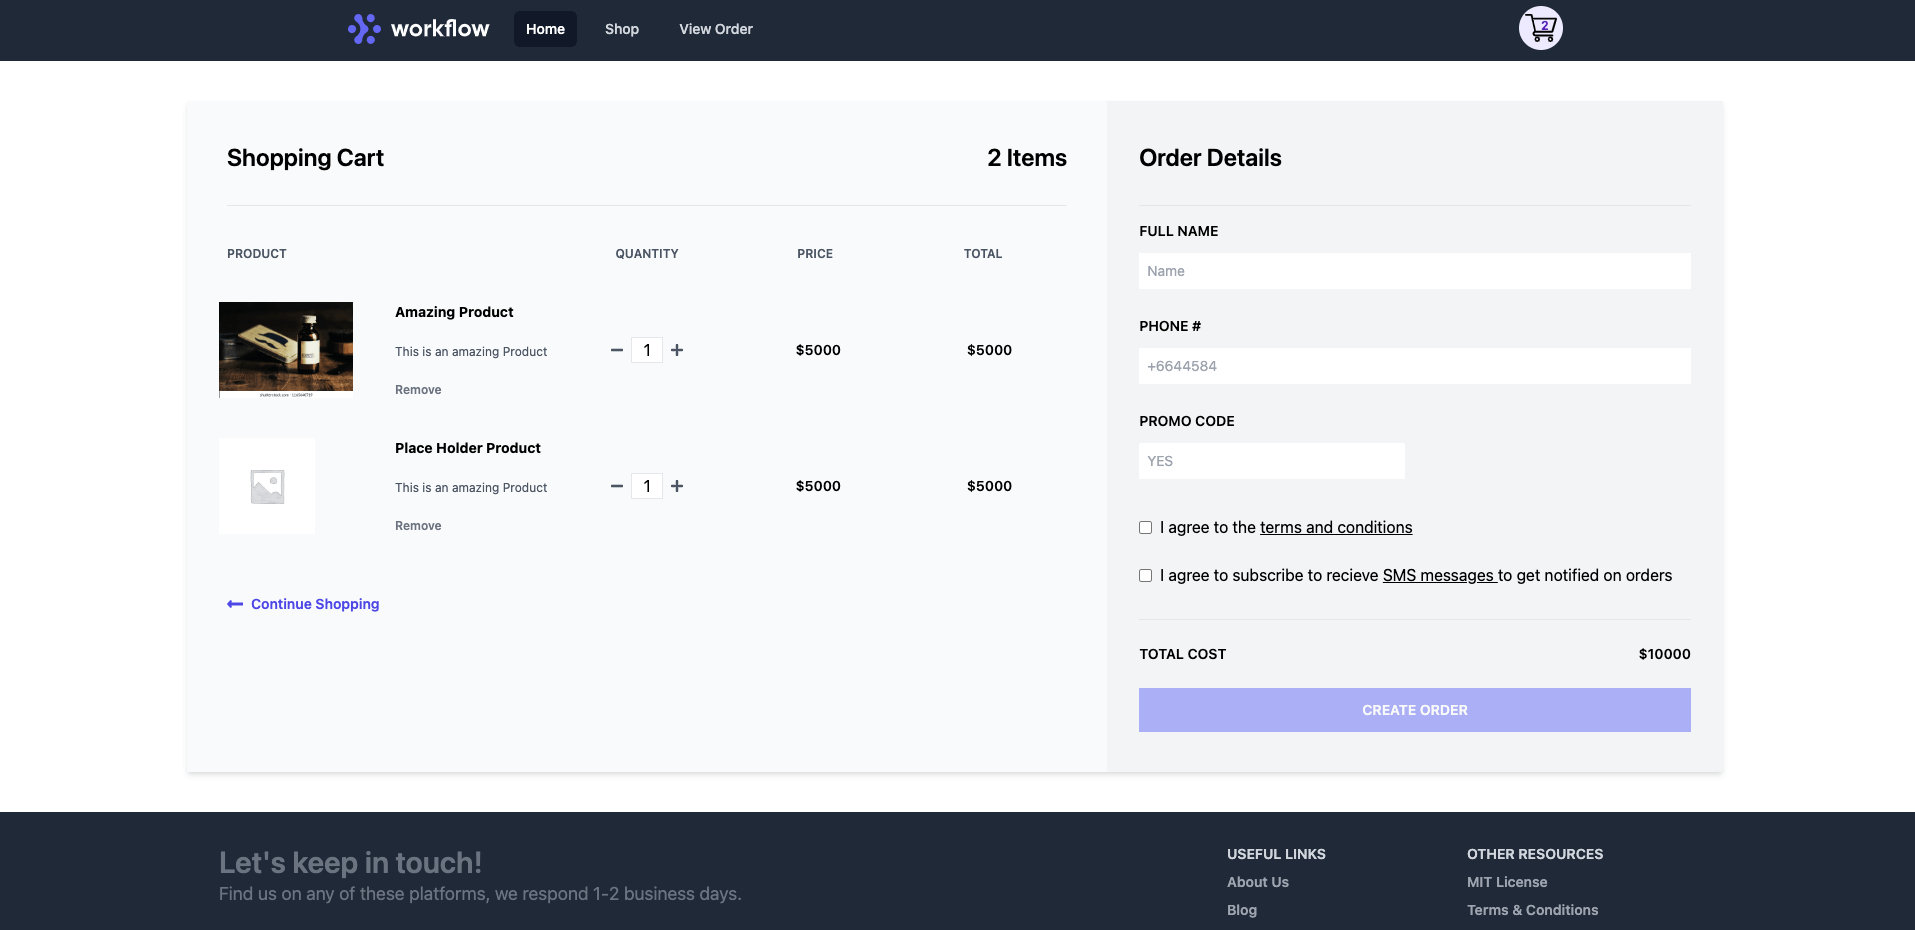Go to the Home nav tab
The height and width of the screenshot is (930, 1915).
(x=545, y=29)
